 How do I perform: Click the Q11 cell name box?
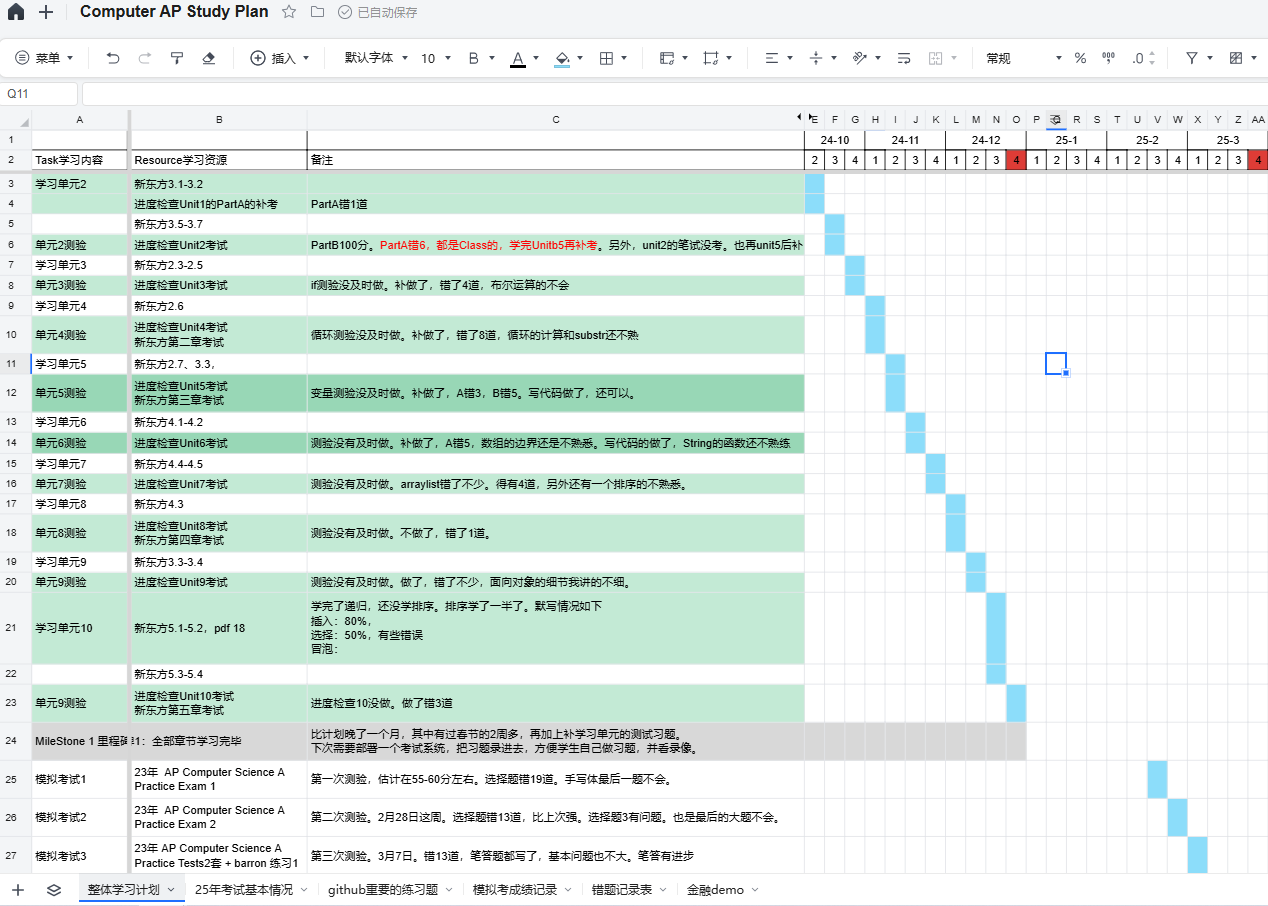click(40, 93)
